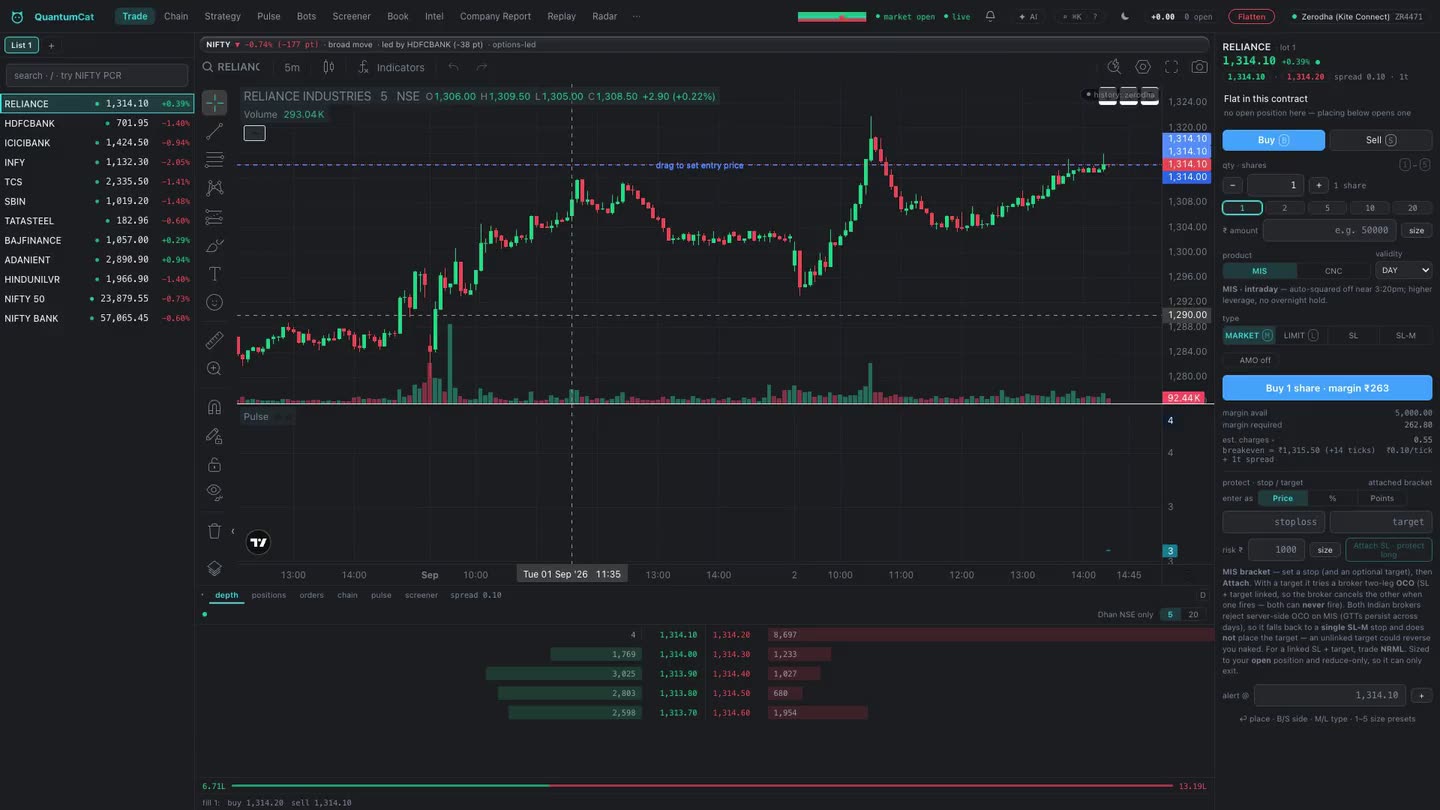This screenshot has width=1440, height=810.
Task: Activate the chart zoom-in tool
Action: pos(214,369)
